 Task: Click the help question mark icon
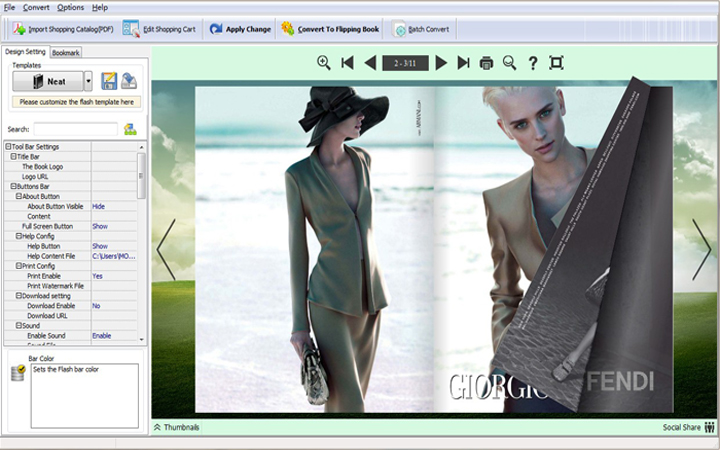point(533,63)
